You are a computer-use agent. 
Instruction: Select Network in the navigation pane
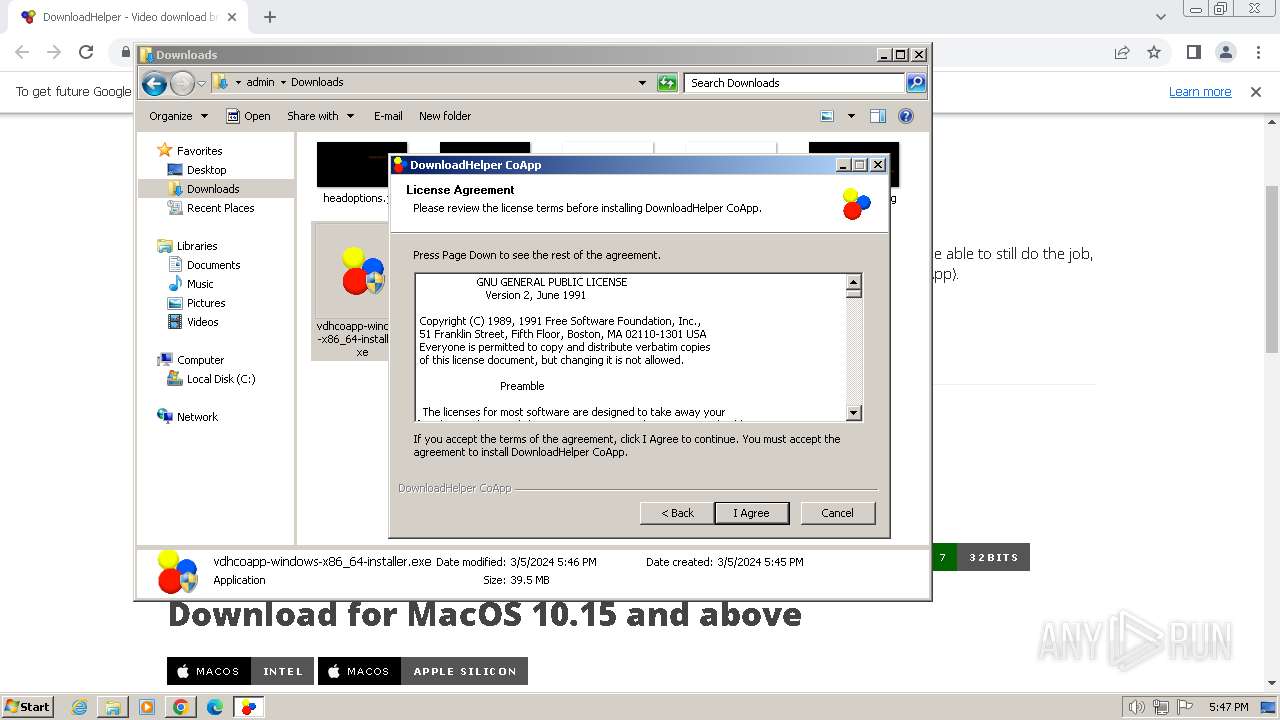[x=197, y=417]
